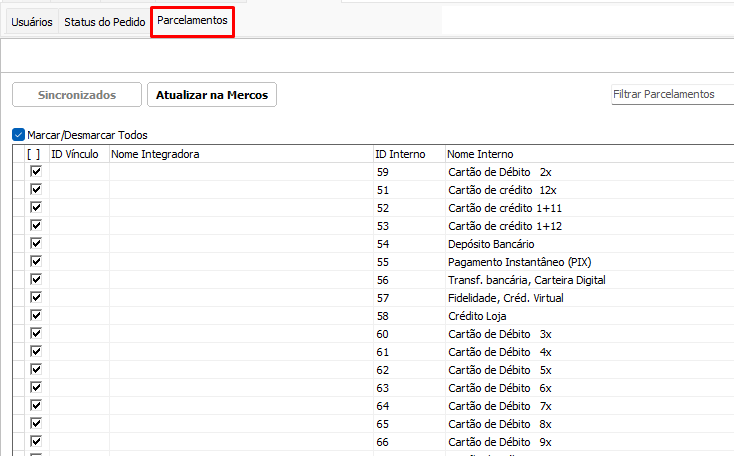This screenshot has width=734, height=456.
Task: Uncheck the row with ID Interno 59
Action: [x=36, y=172]
